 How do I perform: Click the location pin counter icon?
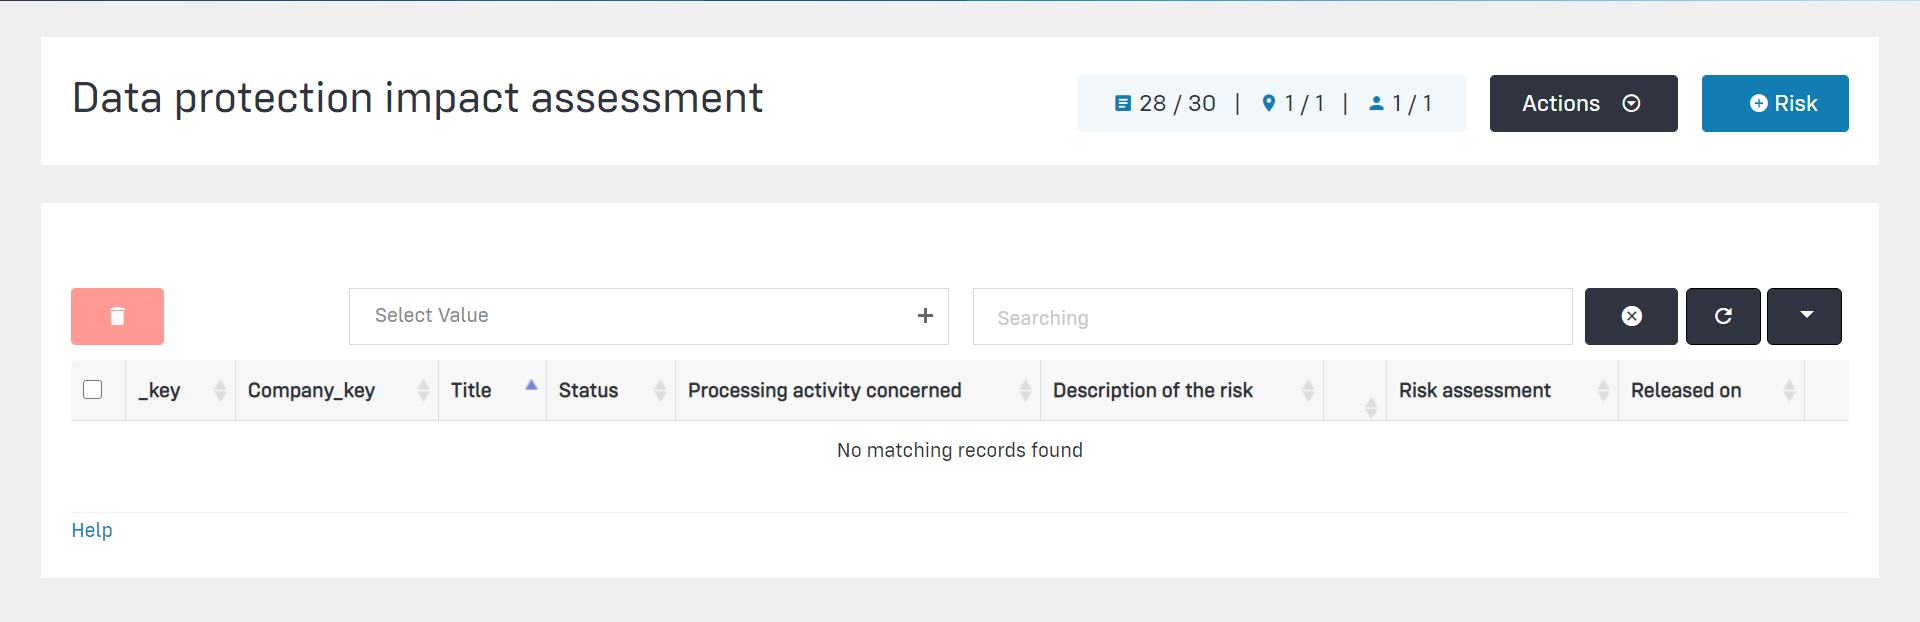click(1269, 103)
